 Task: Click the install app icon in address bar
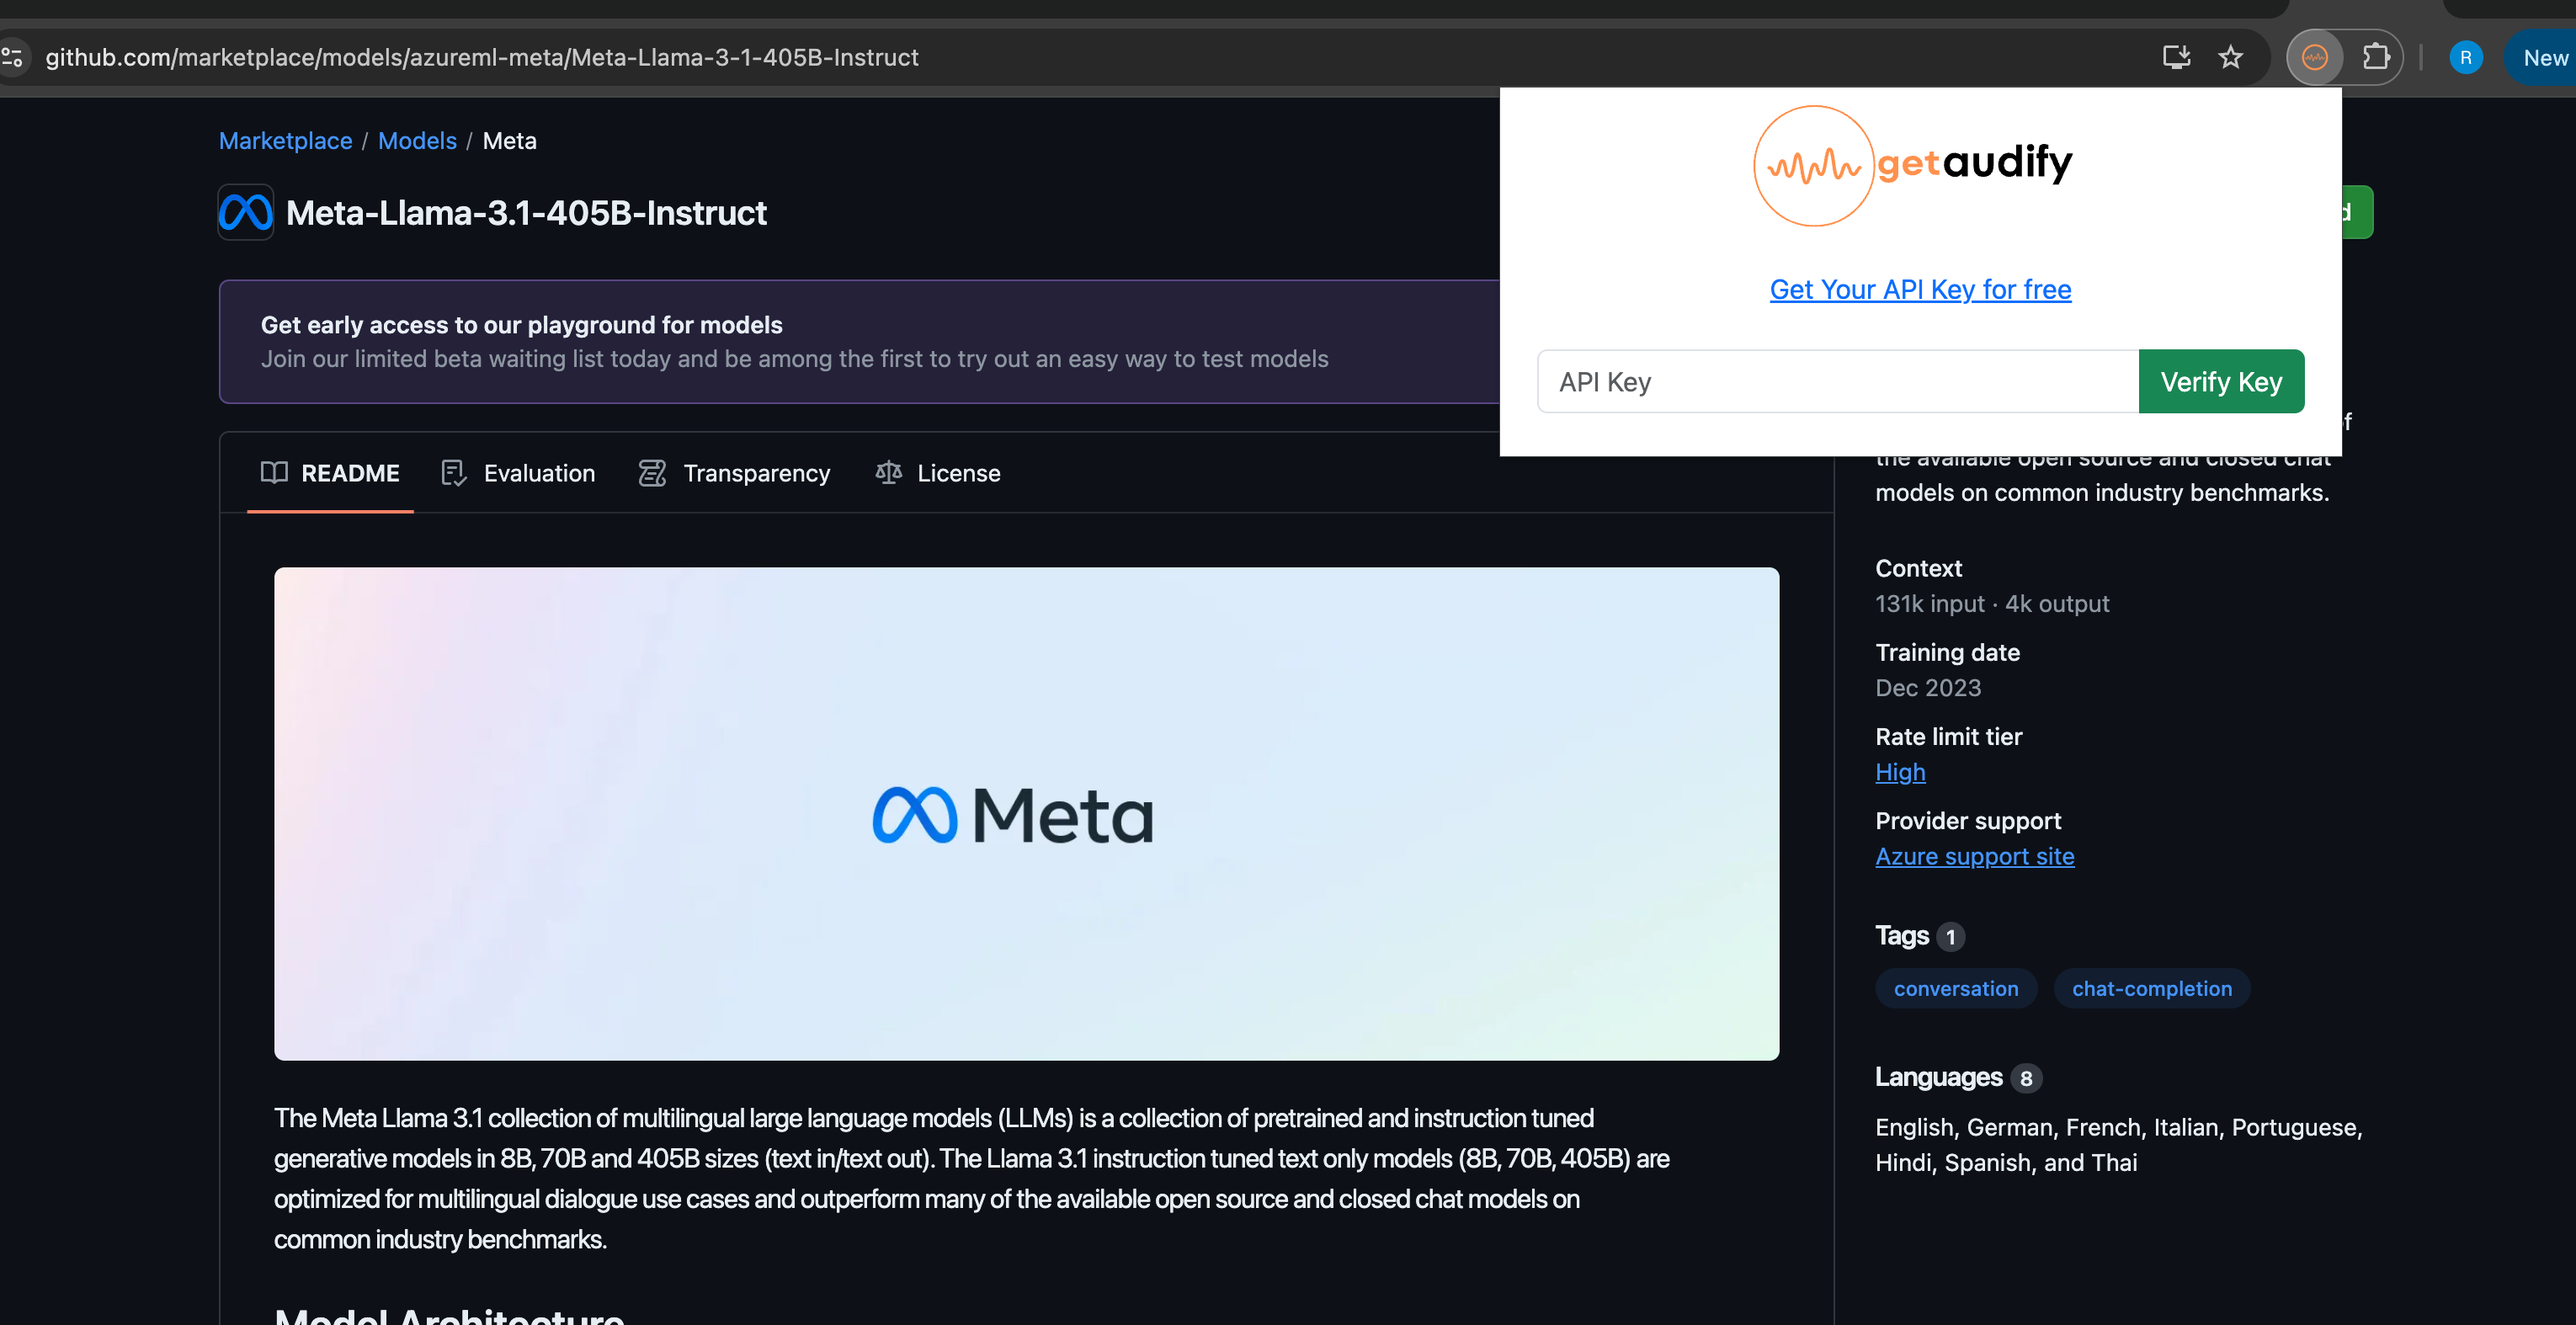click(2176, 58)
